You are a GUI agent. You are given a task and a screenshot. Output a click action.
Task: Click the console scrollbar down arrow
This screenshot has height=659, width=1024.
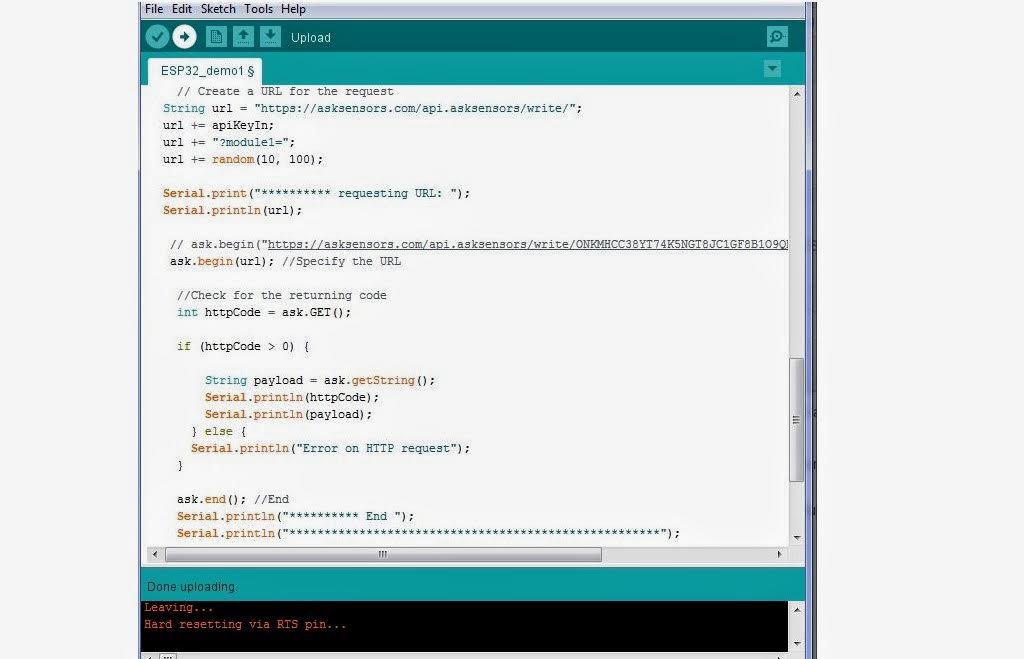[797, 643]
